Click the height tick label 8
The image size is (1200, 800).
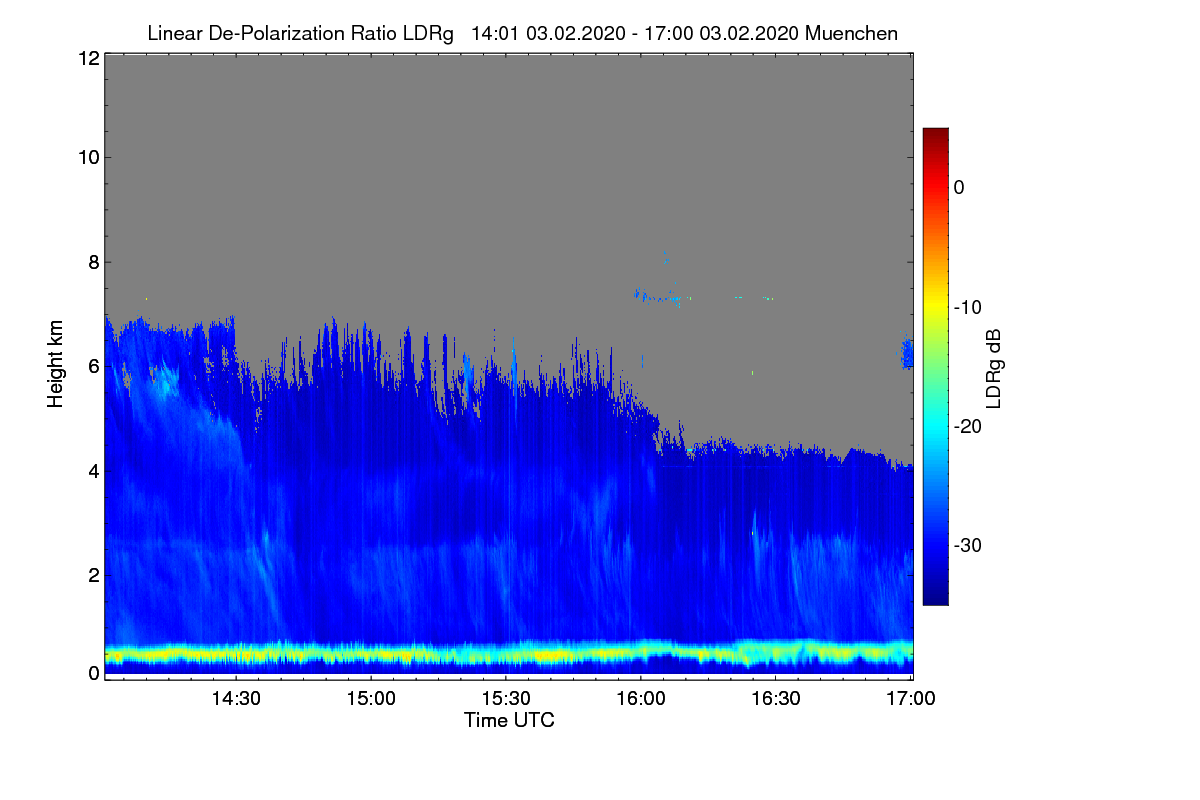pos(92,262)
